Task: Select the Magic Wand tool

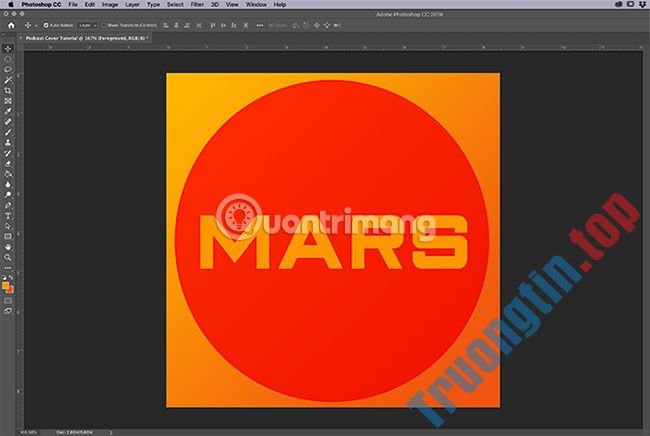Action: pyautogui.click(x=8, y=80)
